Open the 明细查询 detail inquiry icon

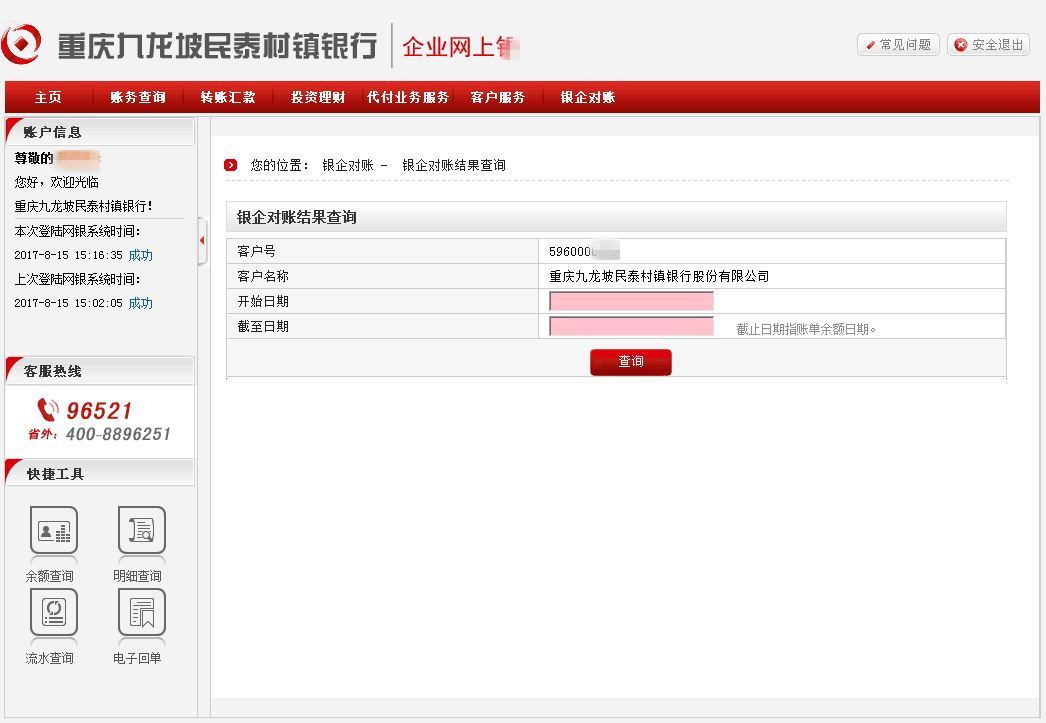tap(141, 531)
